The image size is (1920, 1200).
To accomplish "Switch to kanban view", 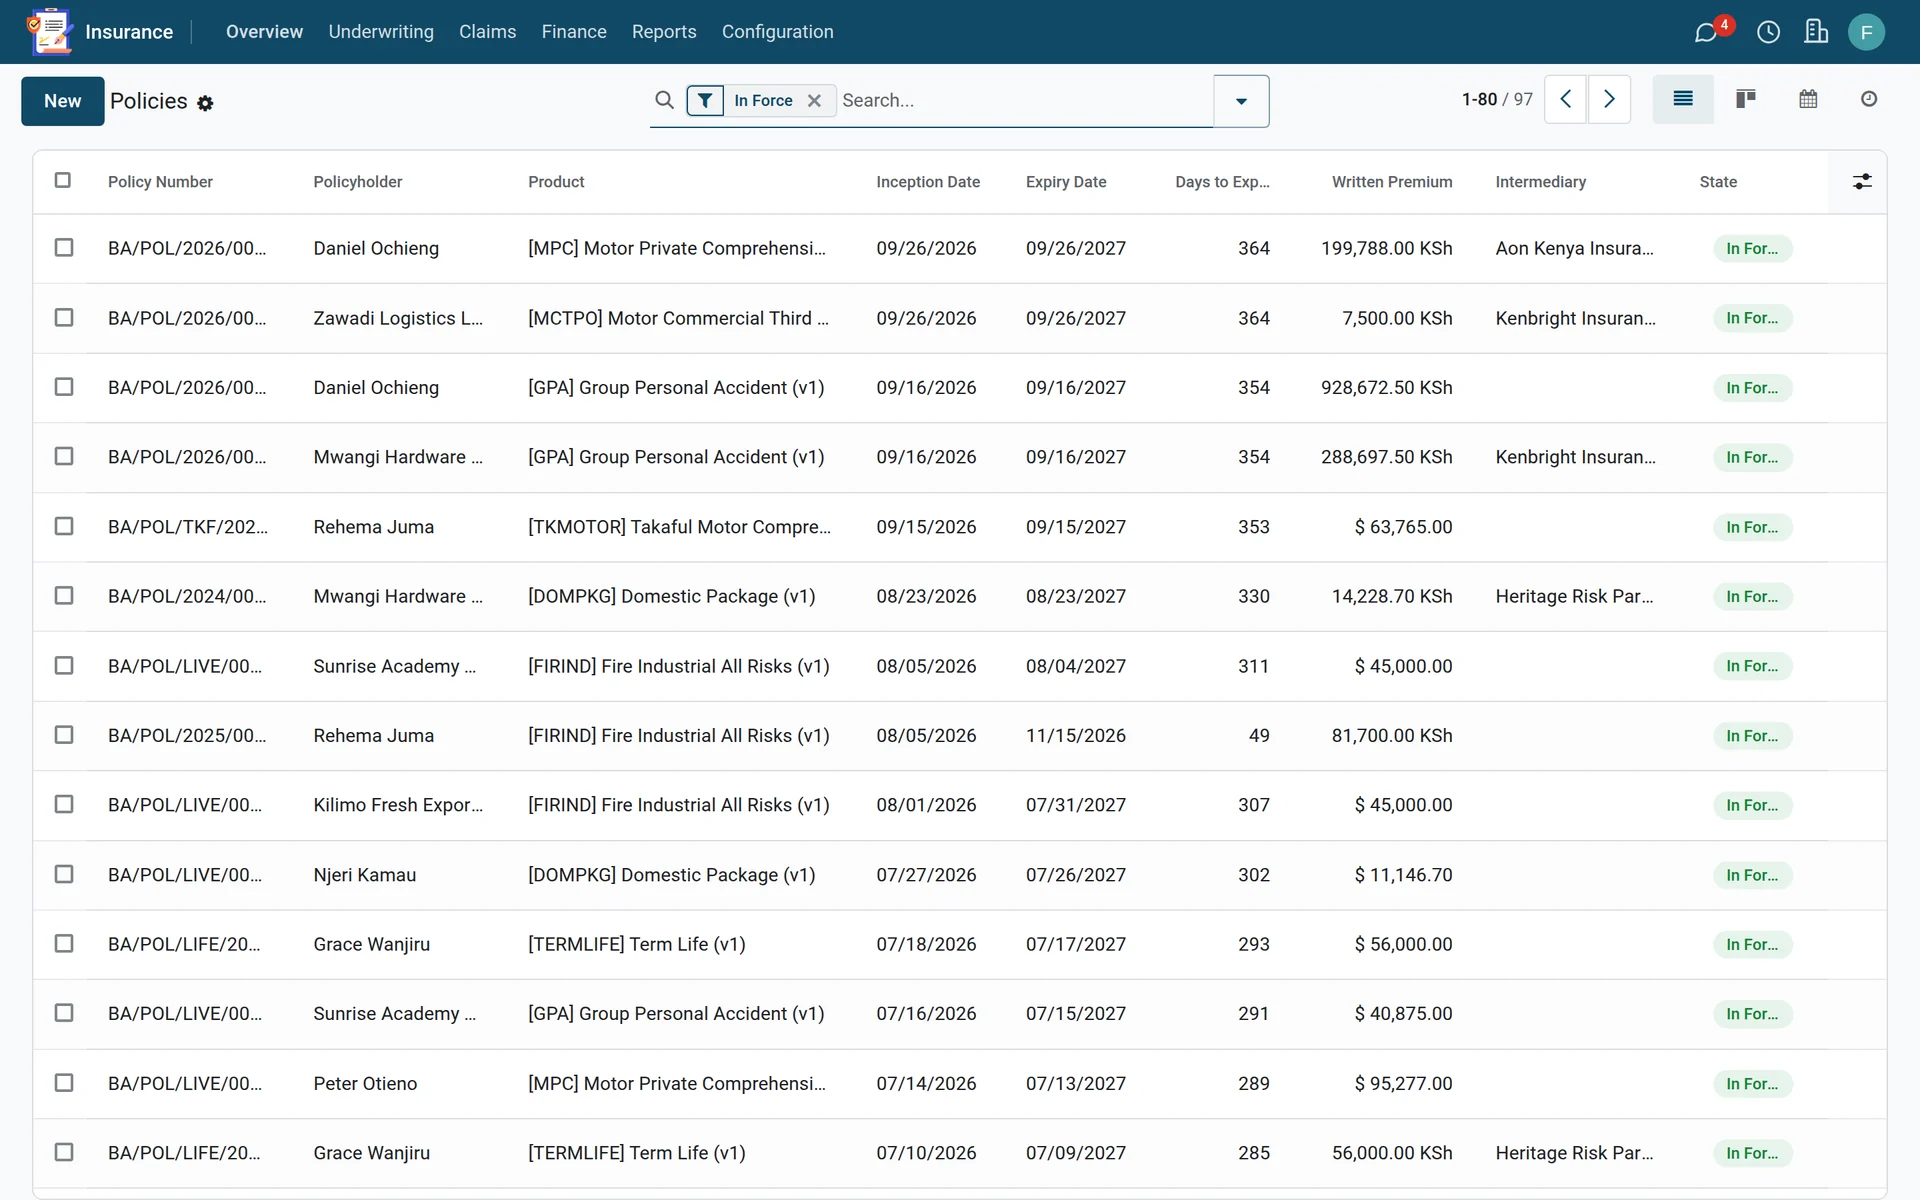I will tap(1746, 99).
